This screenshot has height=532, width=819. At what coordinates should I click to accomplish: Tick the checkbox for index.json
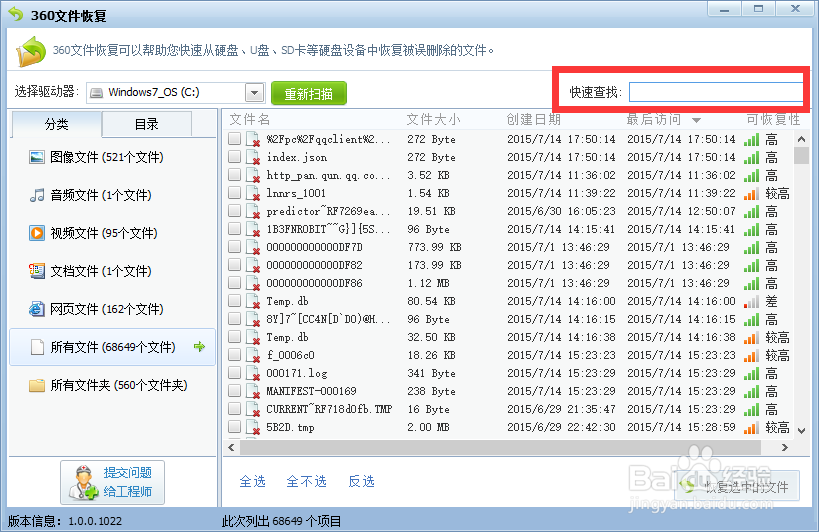[x=235, y=157]
